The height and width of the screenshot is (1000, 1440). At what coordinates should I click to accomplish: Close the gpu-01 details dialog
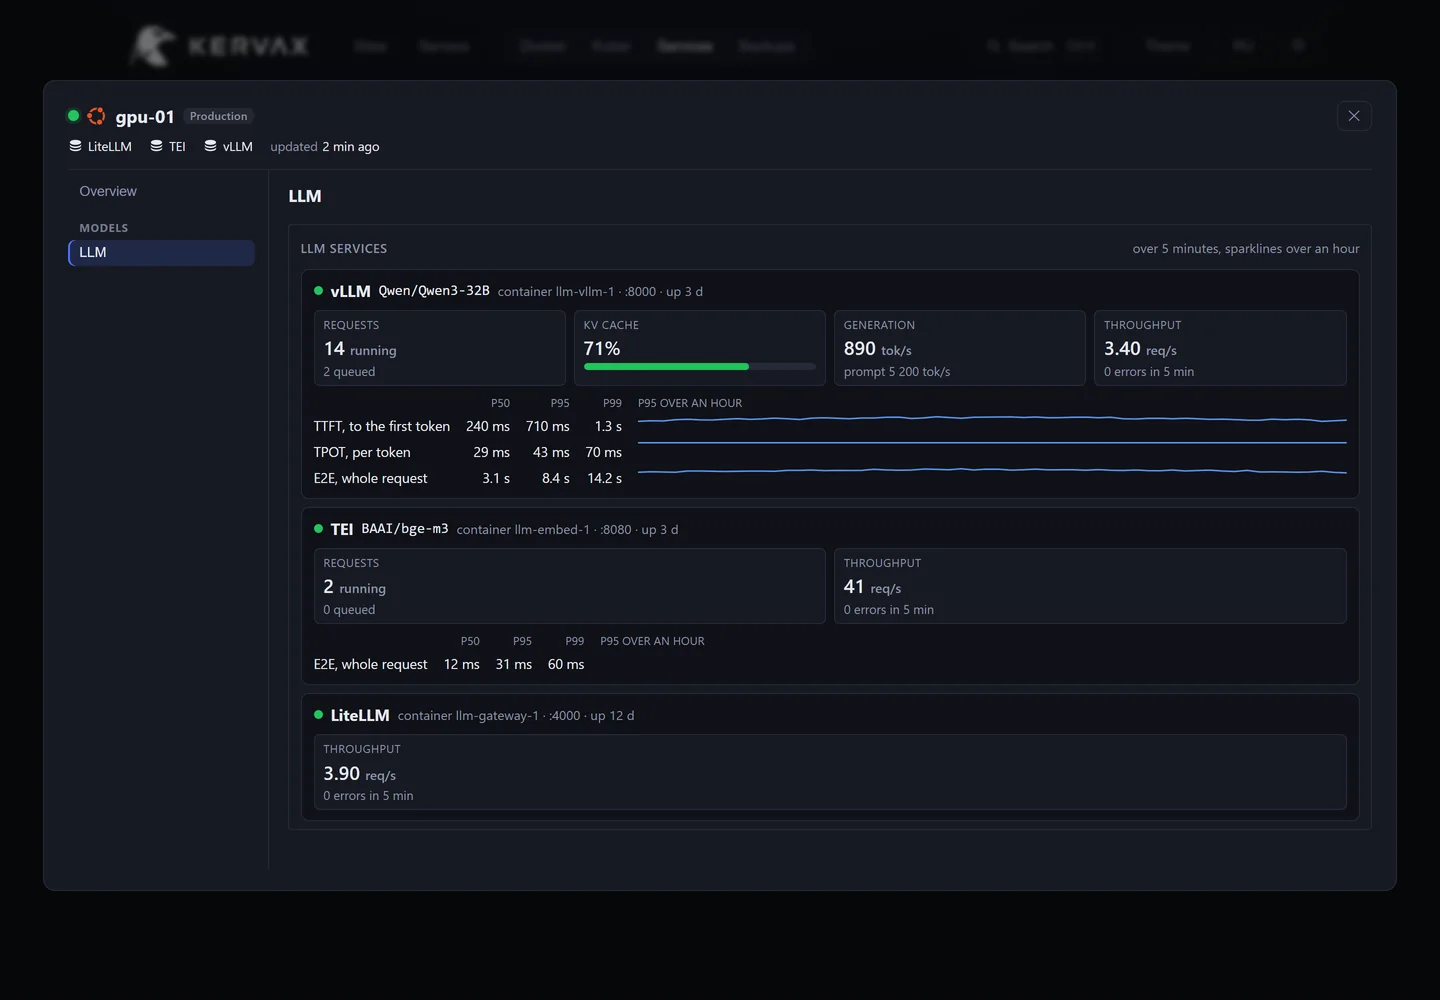click(1354, 116)
